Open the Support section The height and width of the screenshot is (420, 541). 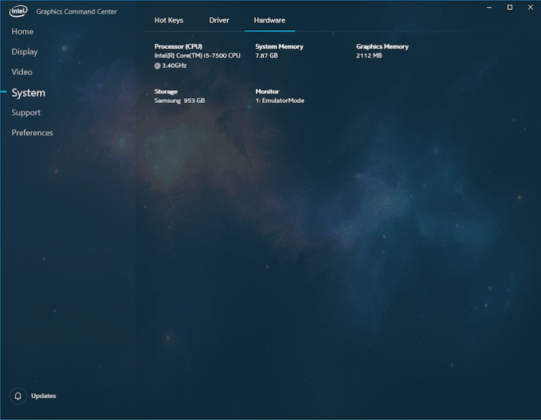26,113
